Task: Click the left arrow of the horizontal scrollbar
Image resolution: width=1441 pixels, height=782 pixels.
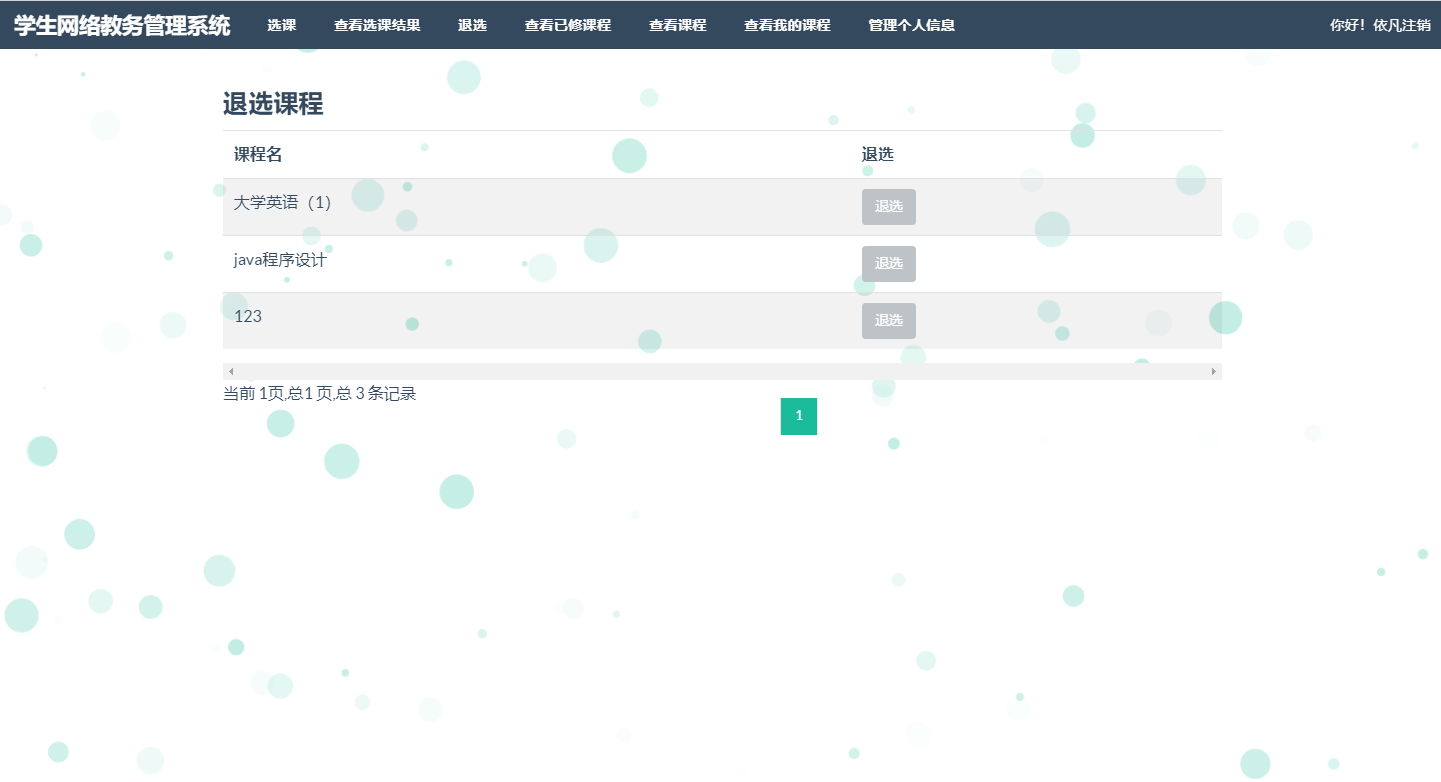Action: pyautogui.click(x=229, y=371)
